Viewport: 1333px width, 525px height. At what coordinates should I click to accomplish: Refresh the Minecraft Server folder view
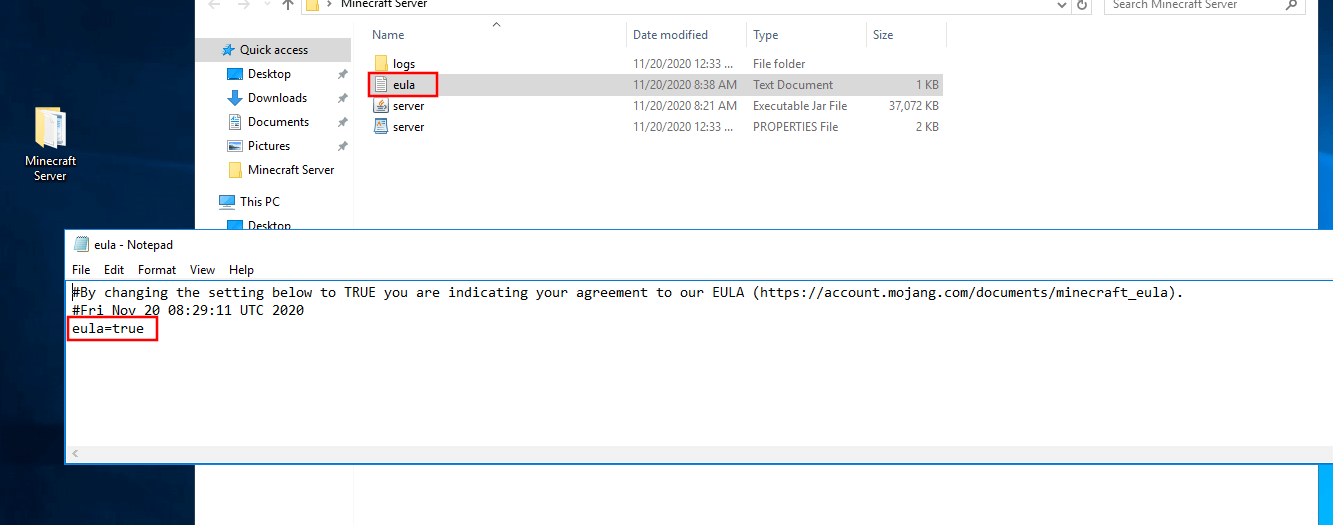click(x=1081, y=5)
